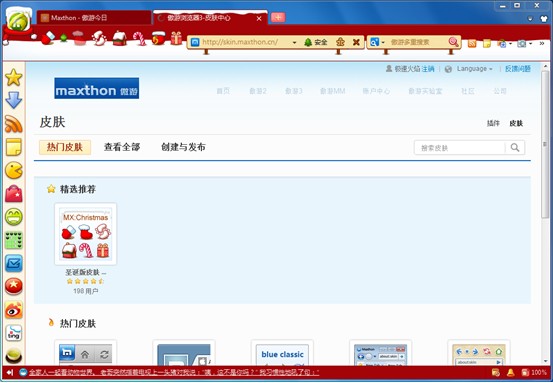Screen dimensions: 553x383
Task: Open the Weibo eye icon in the sidebar
Action: click(x=14, y=310)
